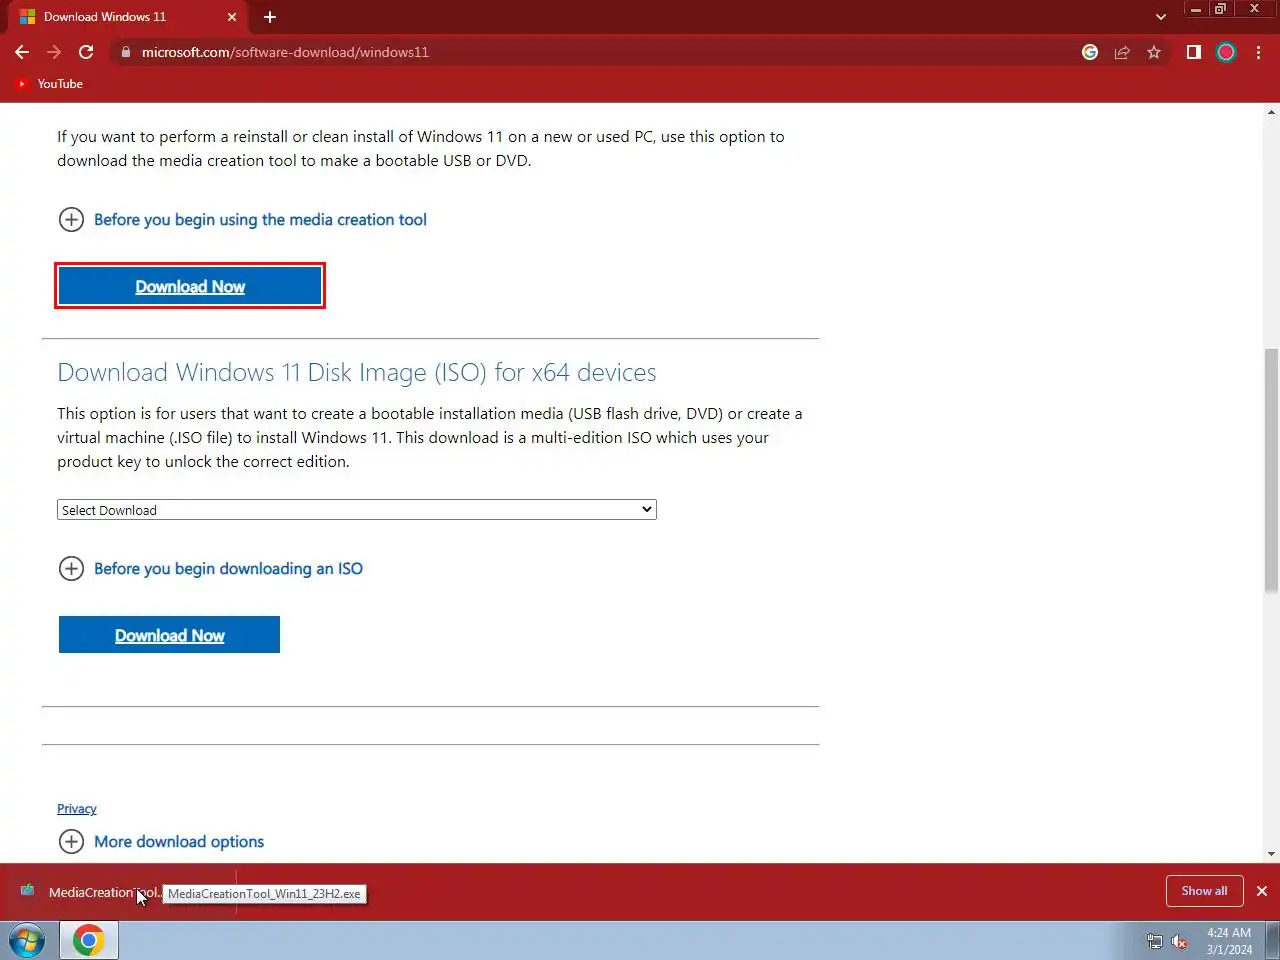Close the Download Windows 11 tab
Image resolution: width=1280 pixels, height=960 pixels.
pyautogui.click(x=232, y=17)
